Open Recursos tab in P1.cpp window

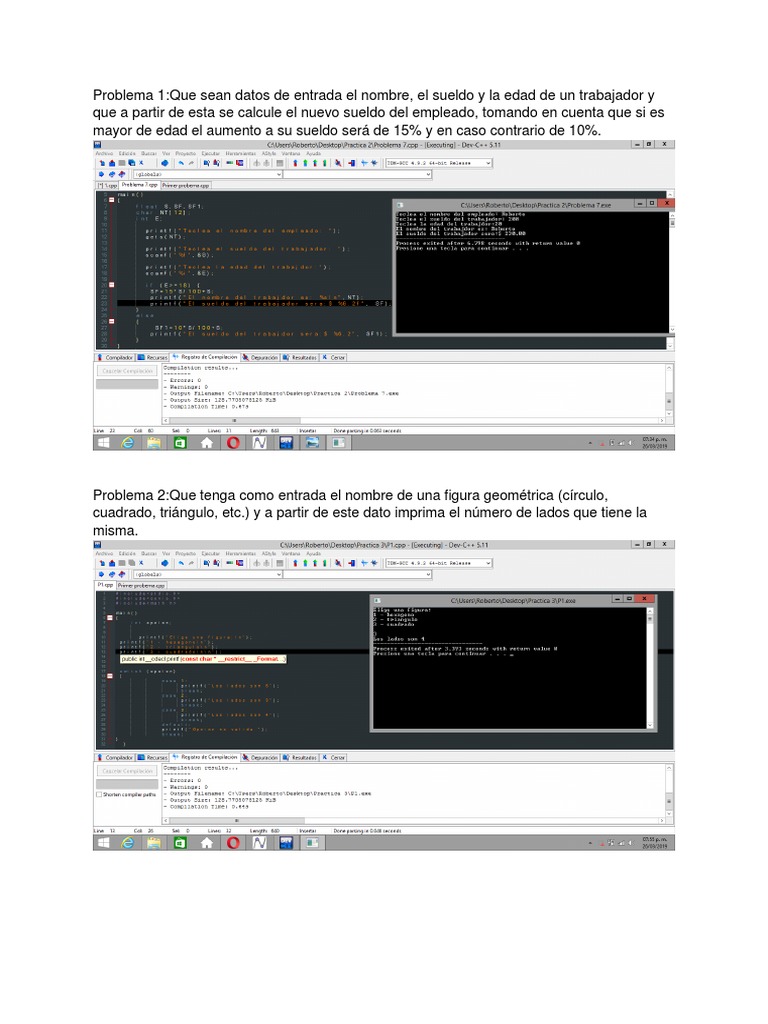[x=153, y=758]
